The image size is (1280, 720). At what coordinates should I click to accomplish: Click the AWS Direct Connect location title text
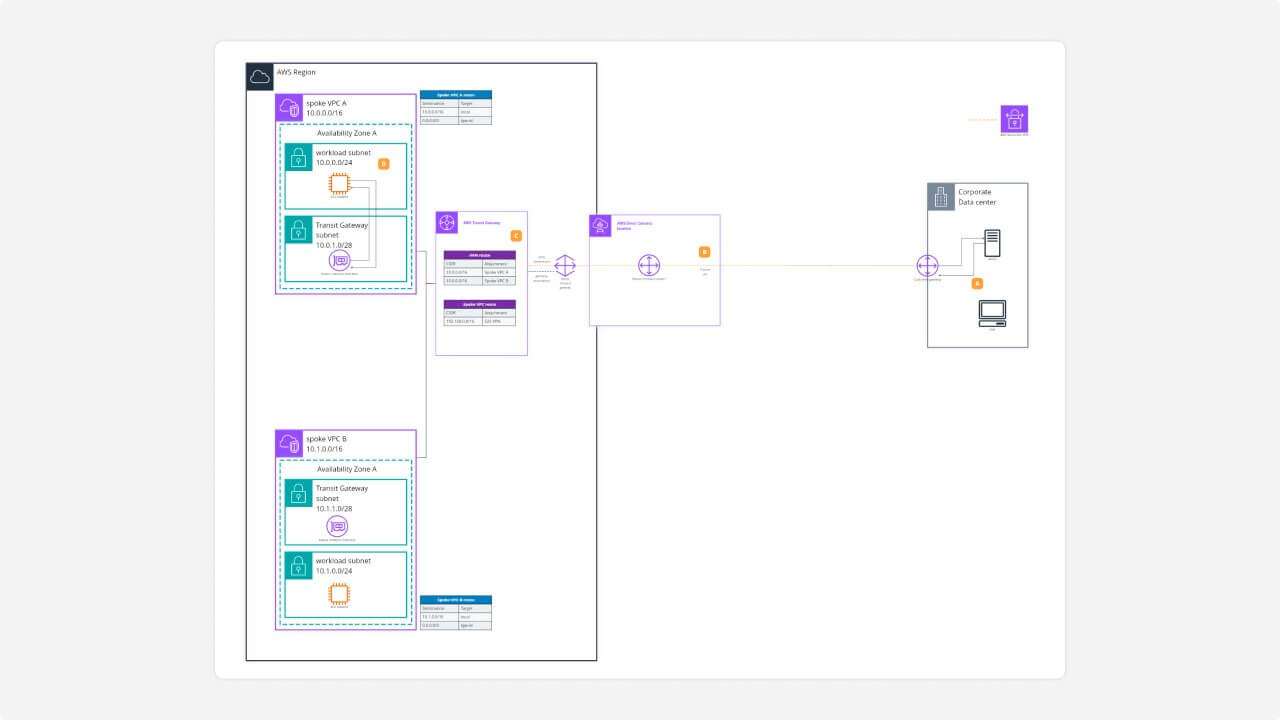pyautogui.click(x=634, y=226)
